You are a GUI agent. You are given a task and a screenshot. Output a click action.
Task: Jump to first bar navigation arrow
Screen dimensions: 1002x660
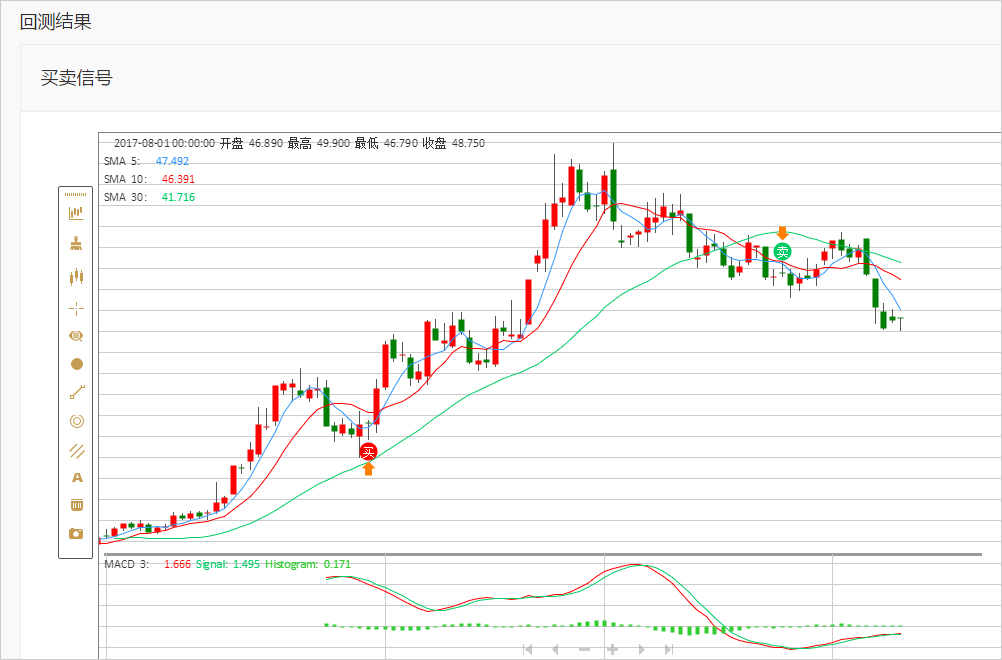pyautogui.click(x=527, y=650)
